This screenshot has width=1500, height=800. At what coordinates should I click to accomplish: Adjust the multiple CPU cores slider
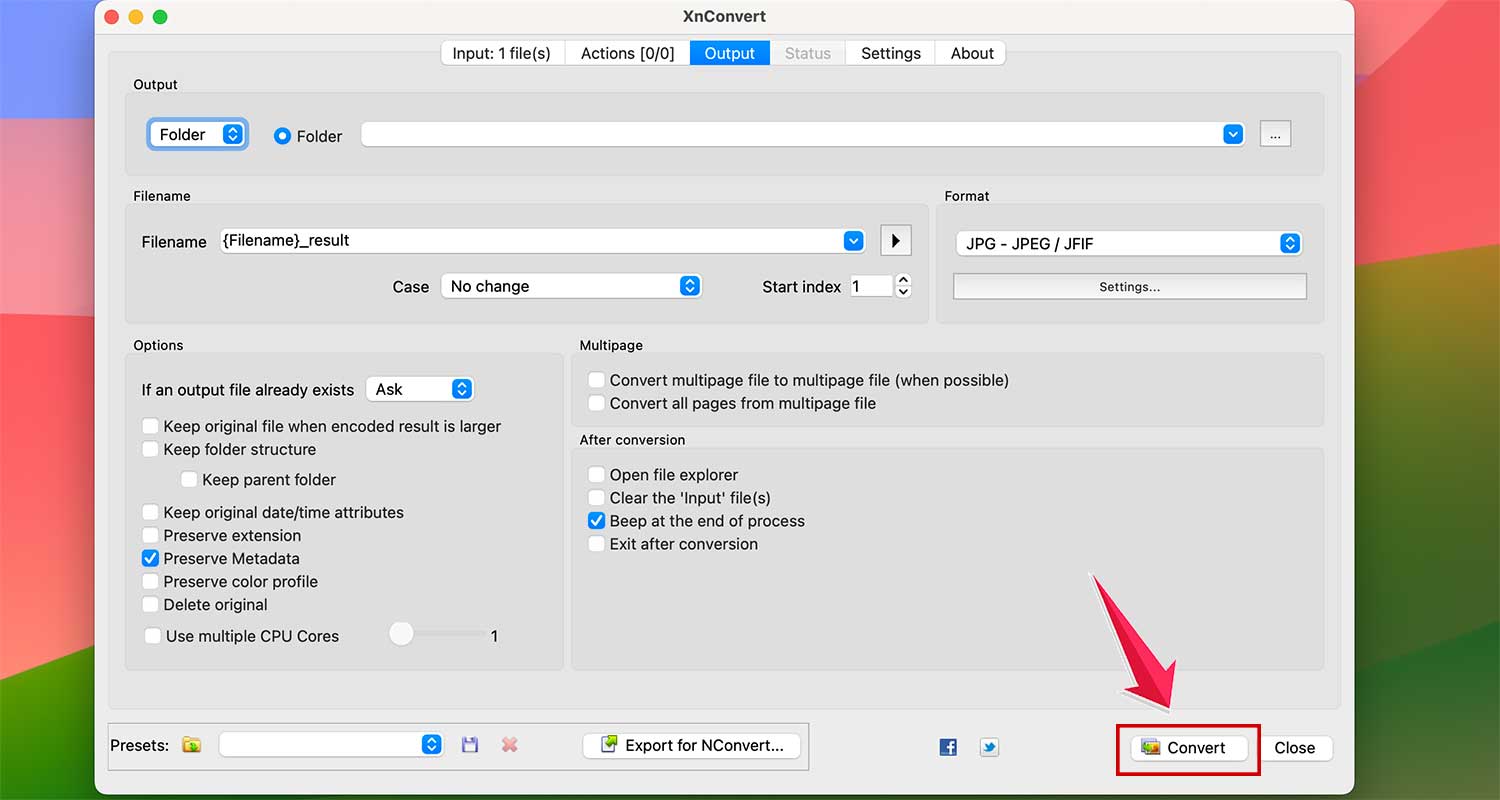pos(401,633)
